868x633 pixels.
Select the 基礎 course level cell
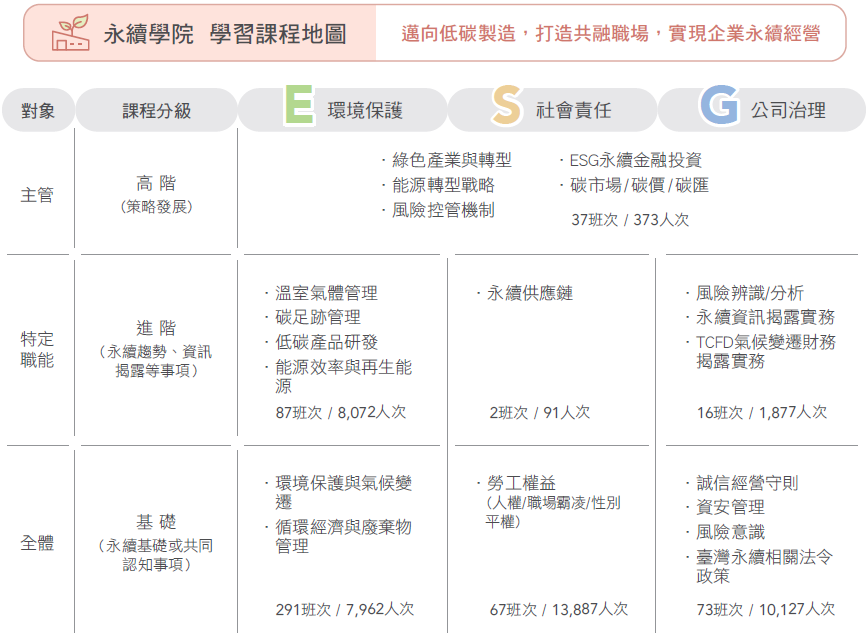point(156,542)
